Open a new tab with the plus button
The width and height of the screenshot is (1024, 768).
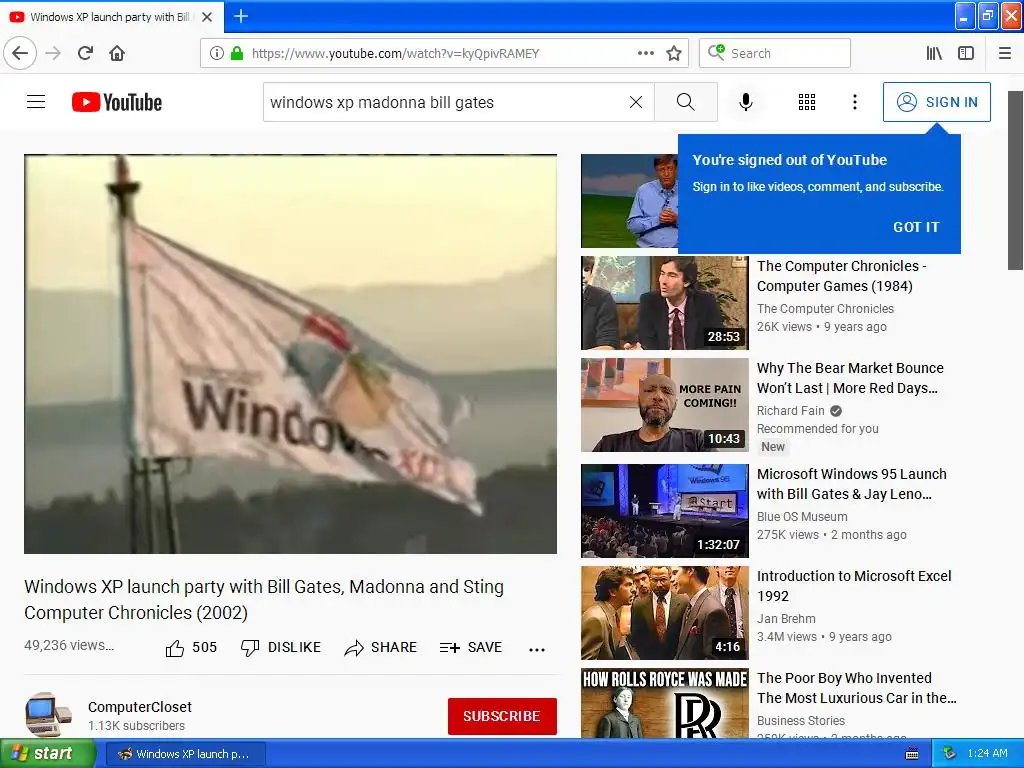(x=240, y=16)
